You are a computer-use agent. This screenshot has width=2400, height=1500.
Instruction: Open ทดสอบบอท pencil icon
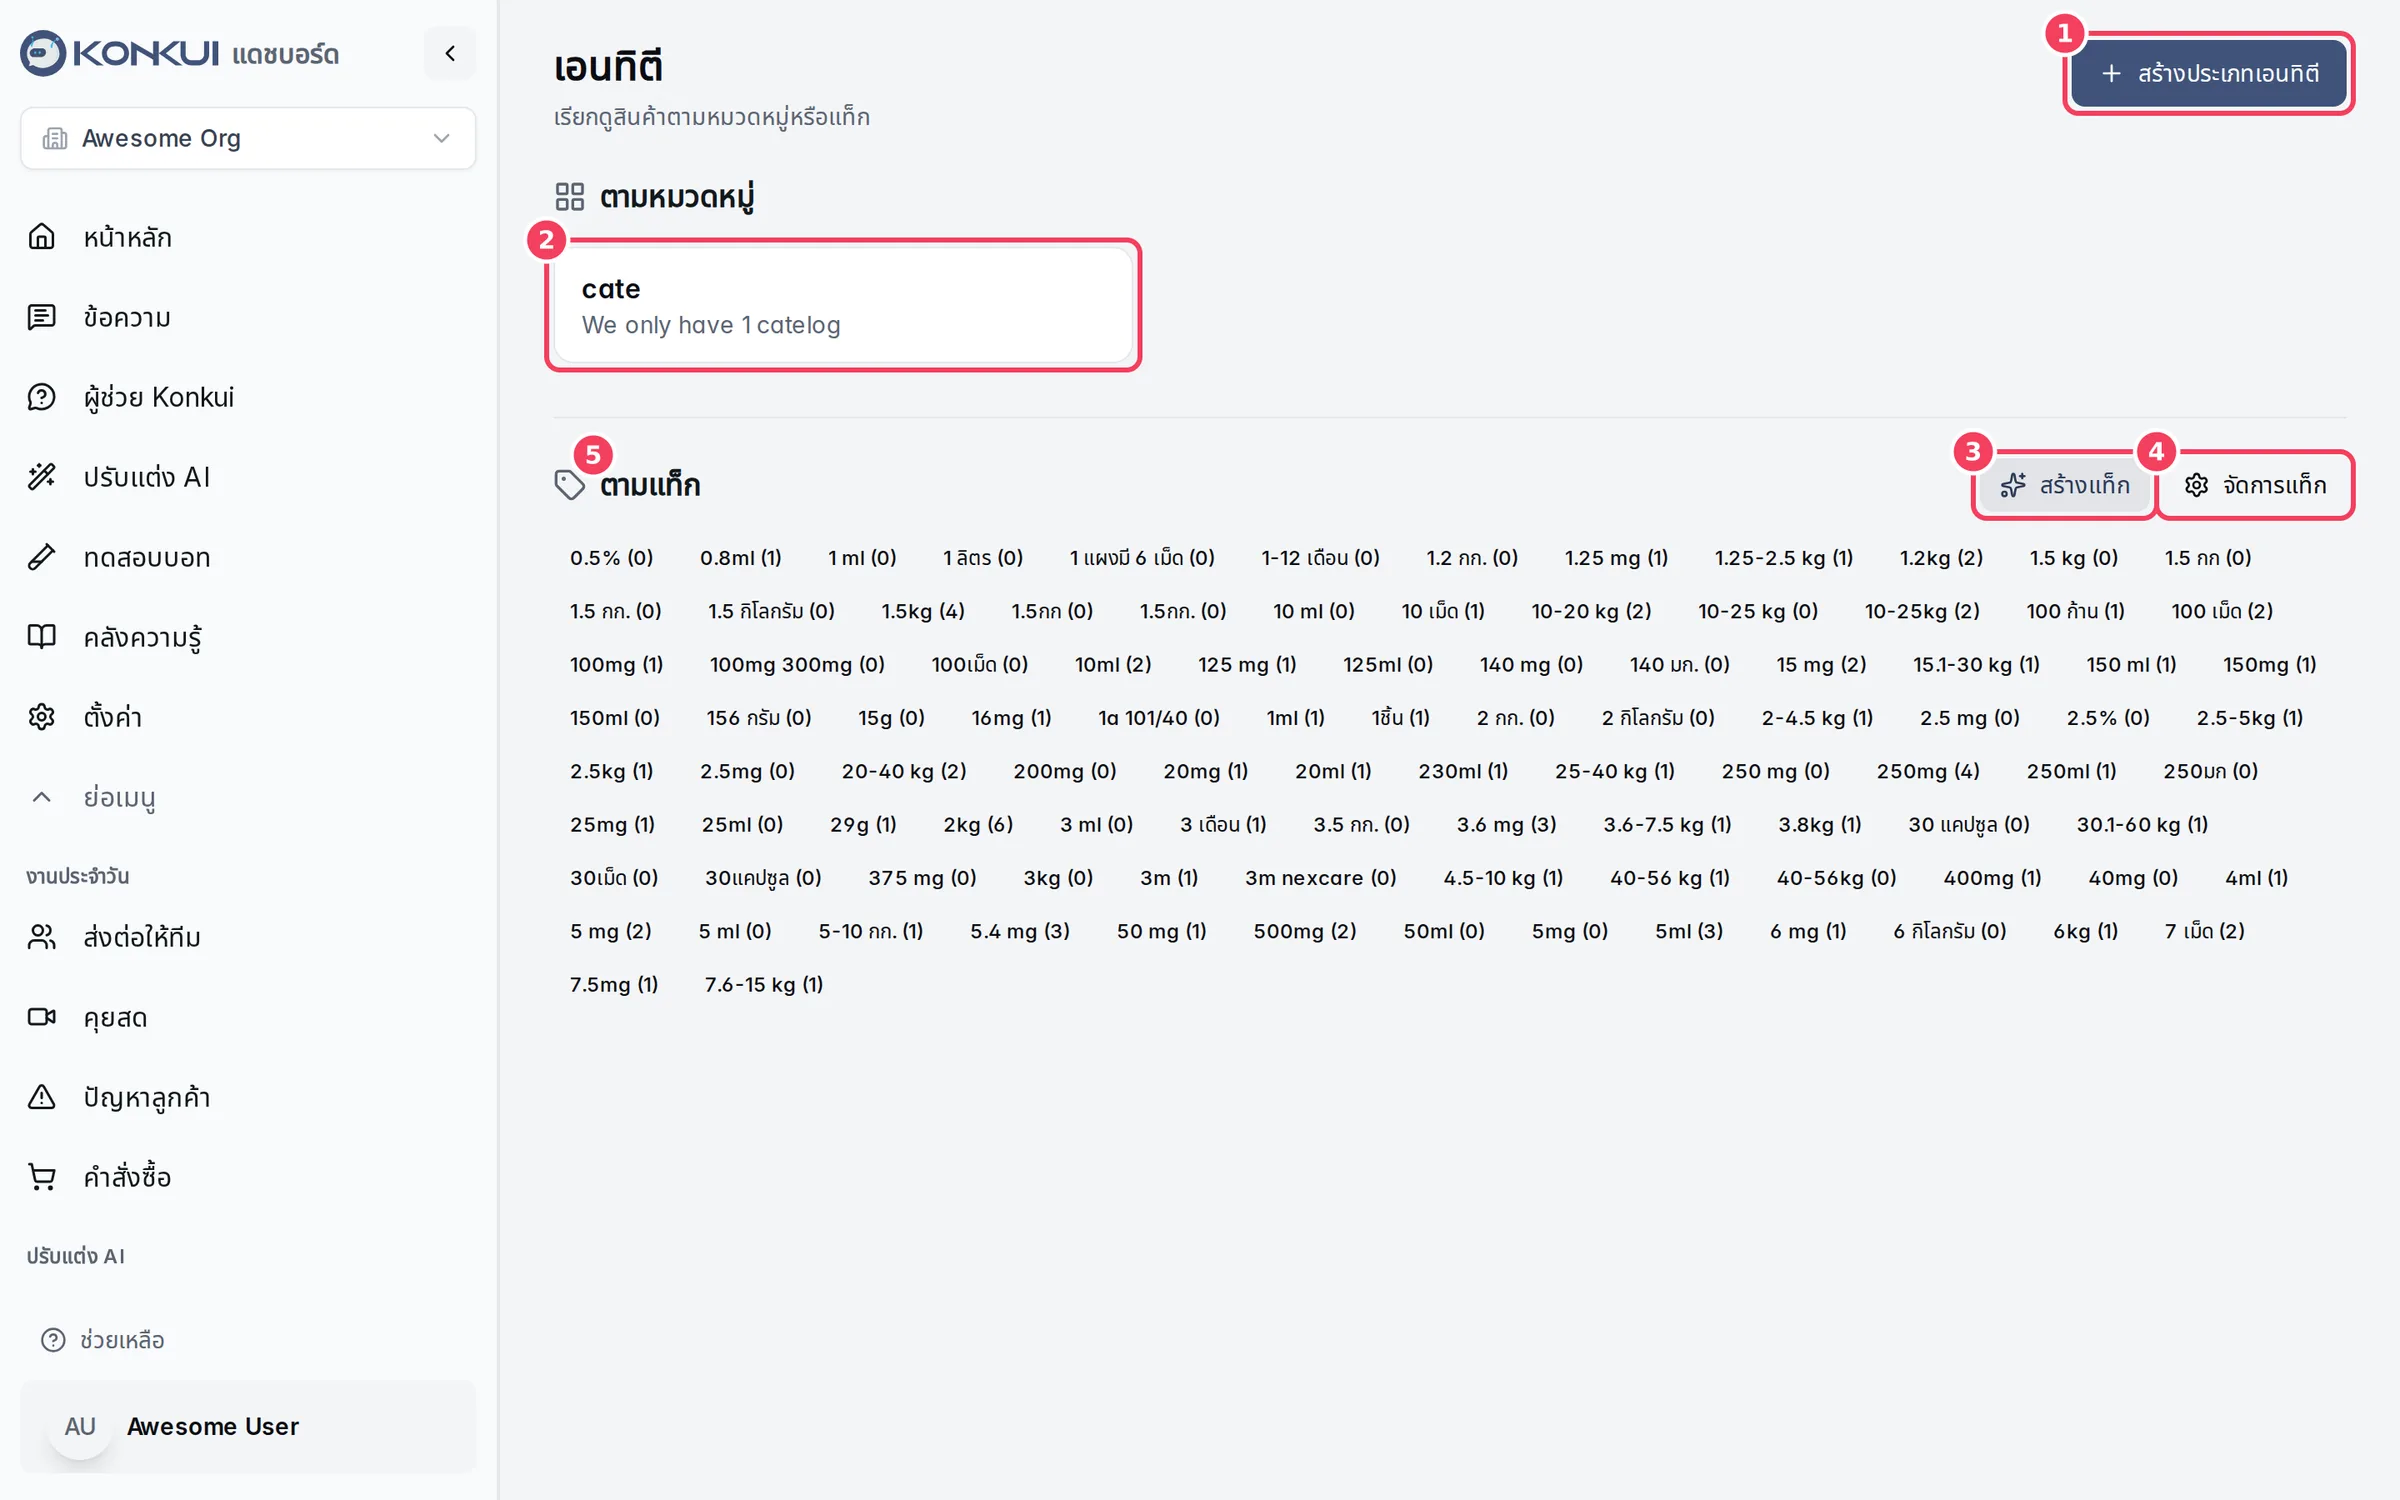point(41,557)
